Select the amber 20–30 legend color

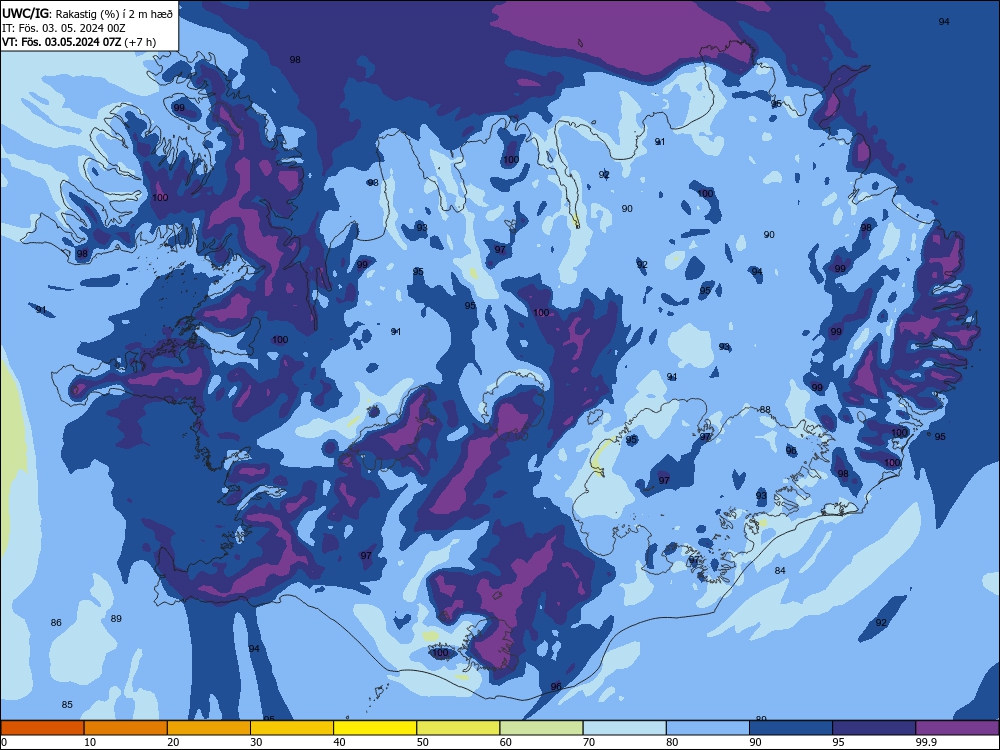point(209,728)
